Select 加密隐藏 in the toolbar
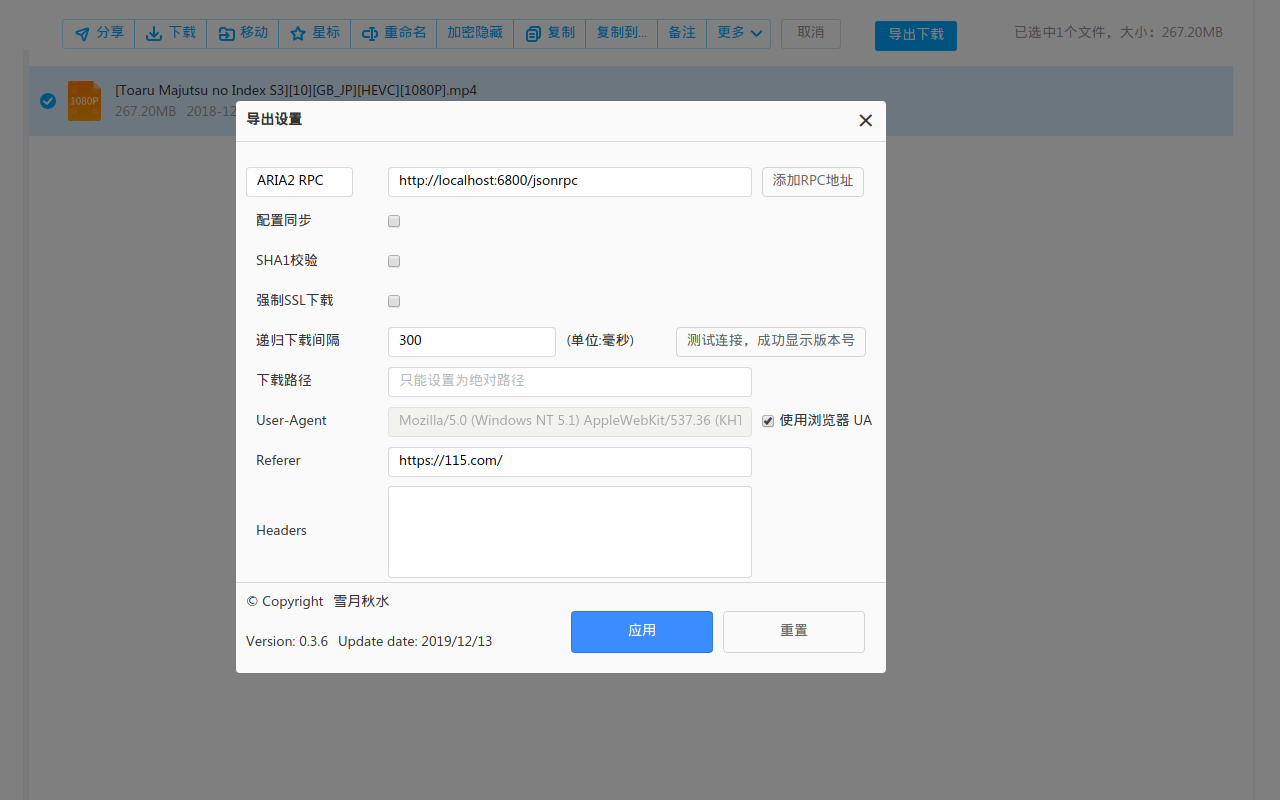The width and height of the screenshot is (1280, 800). click(x=475, y=33)
